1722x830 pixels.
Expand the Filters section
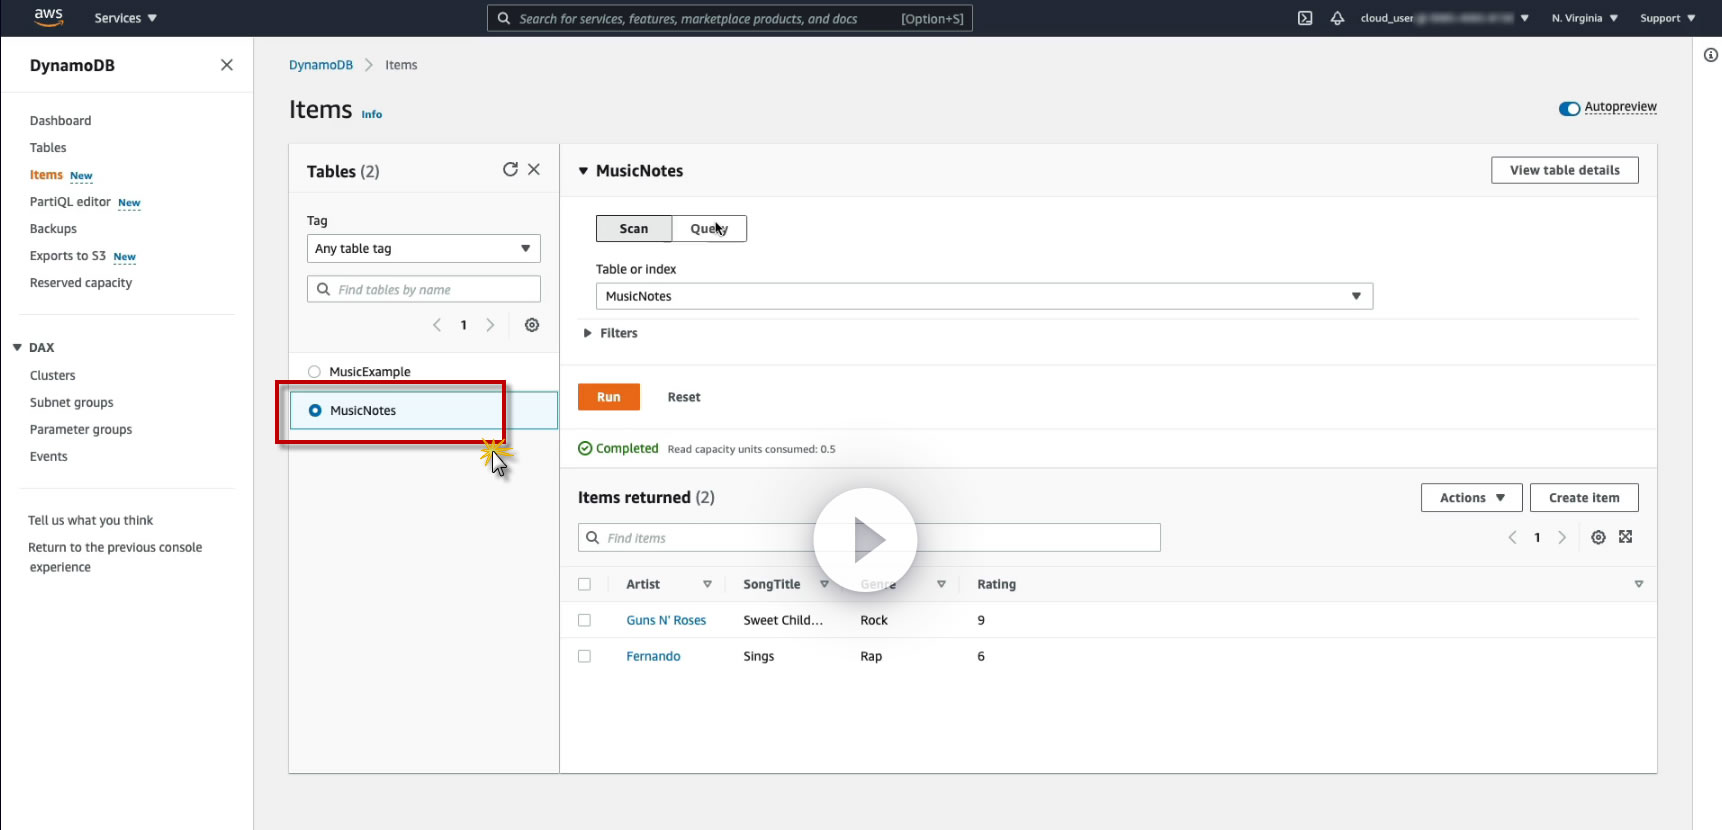(610, 333)
